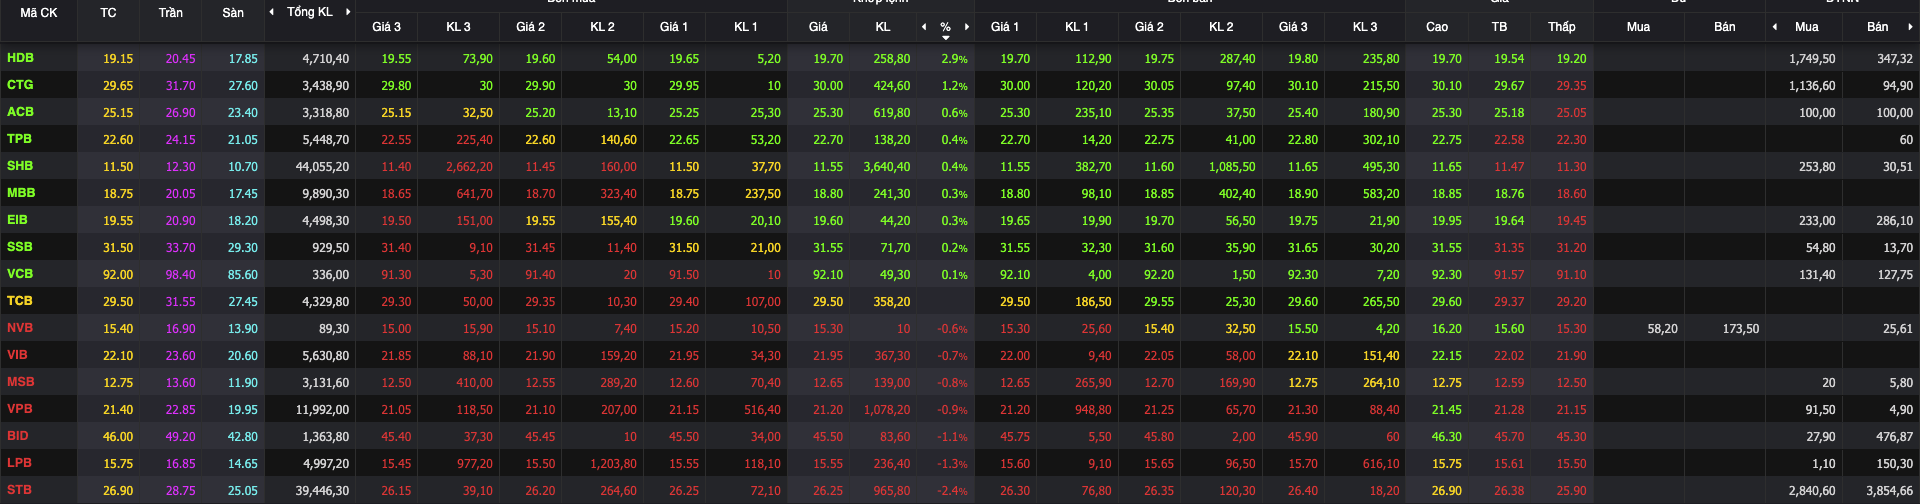This screenshot has height=504, width=1920.
Task: Open the BID stock symbol
Action: coord(18,436)
